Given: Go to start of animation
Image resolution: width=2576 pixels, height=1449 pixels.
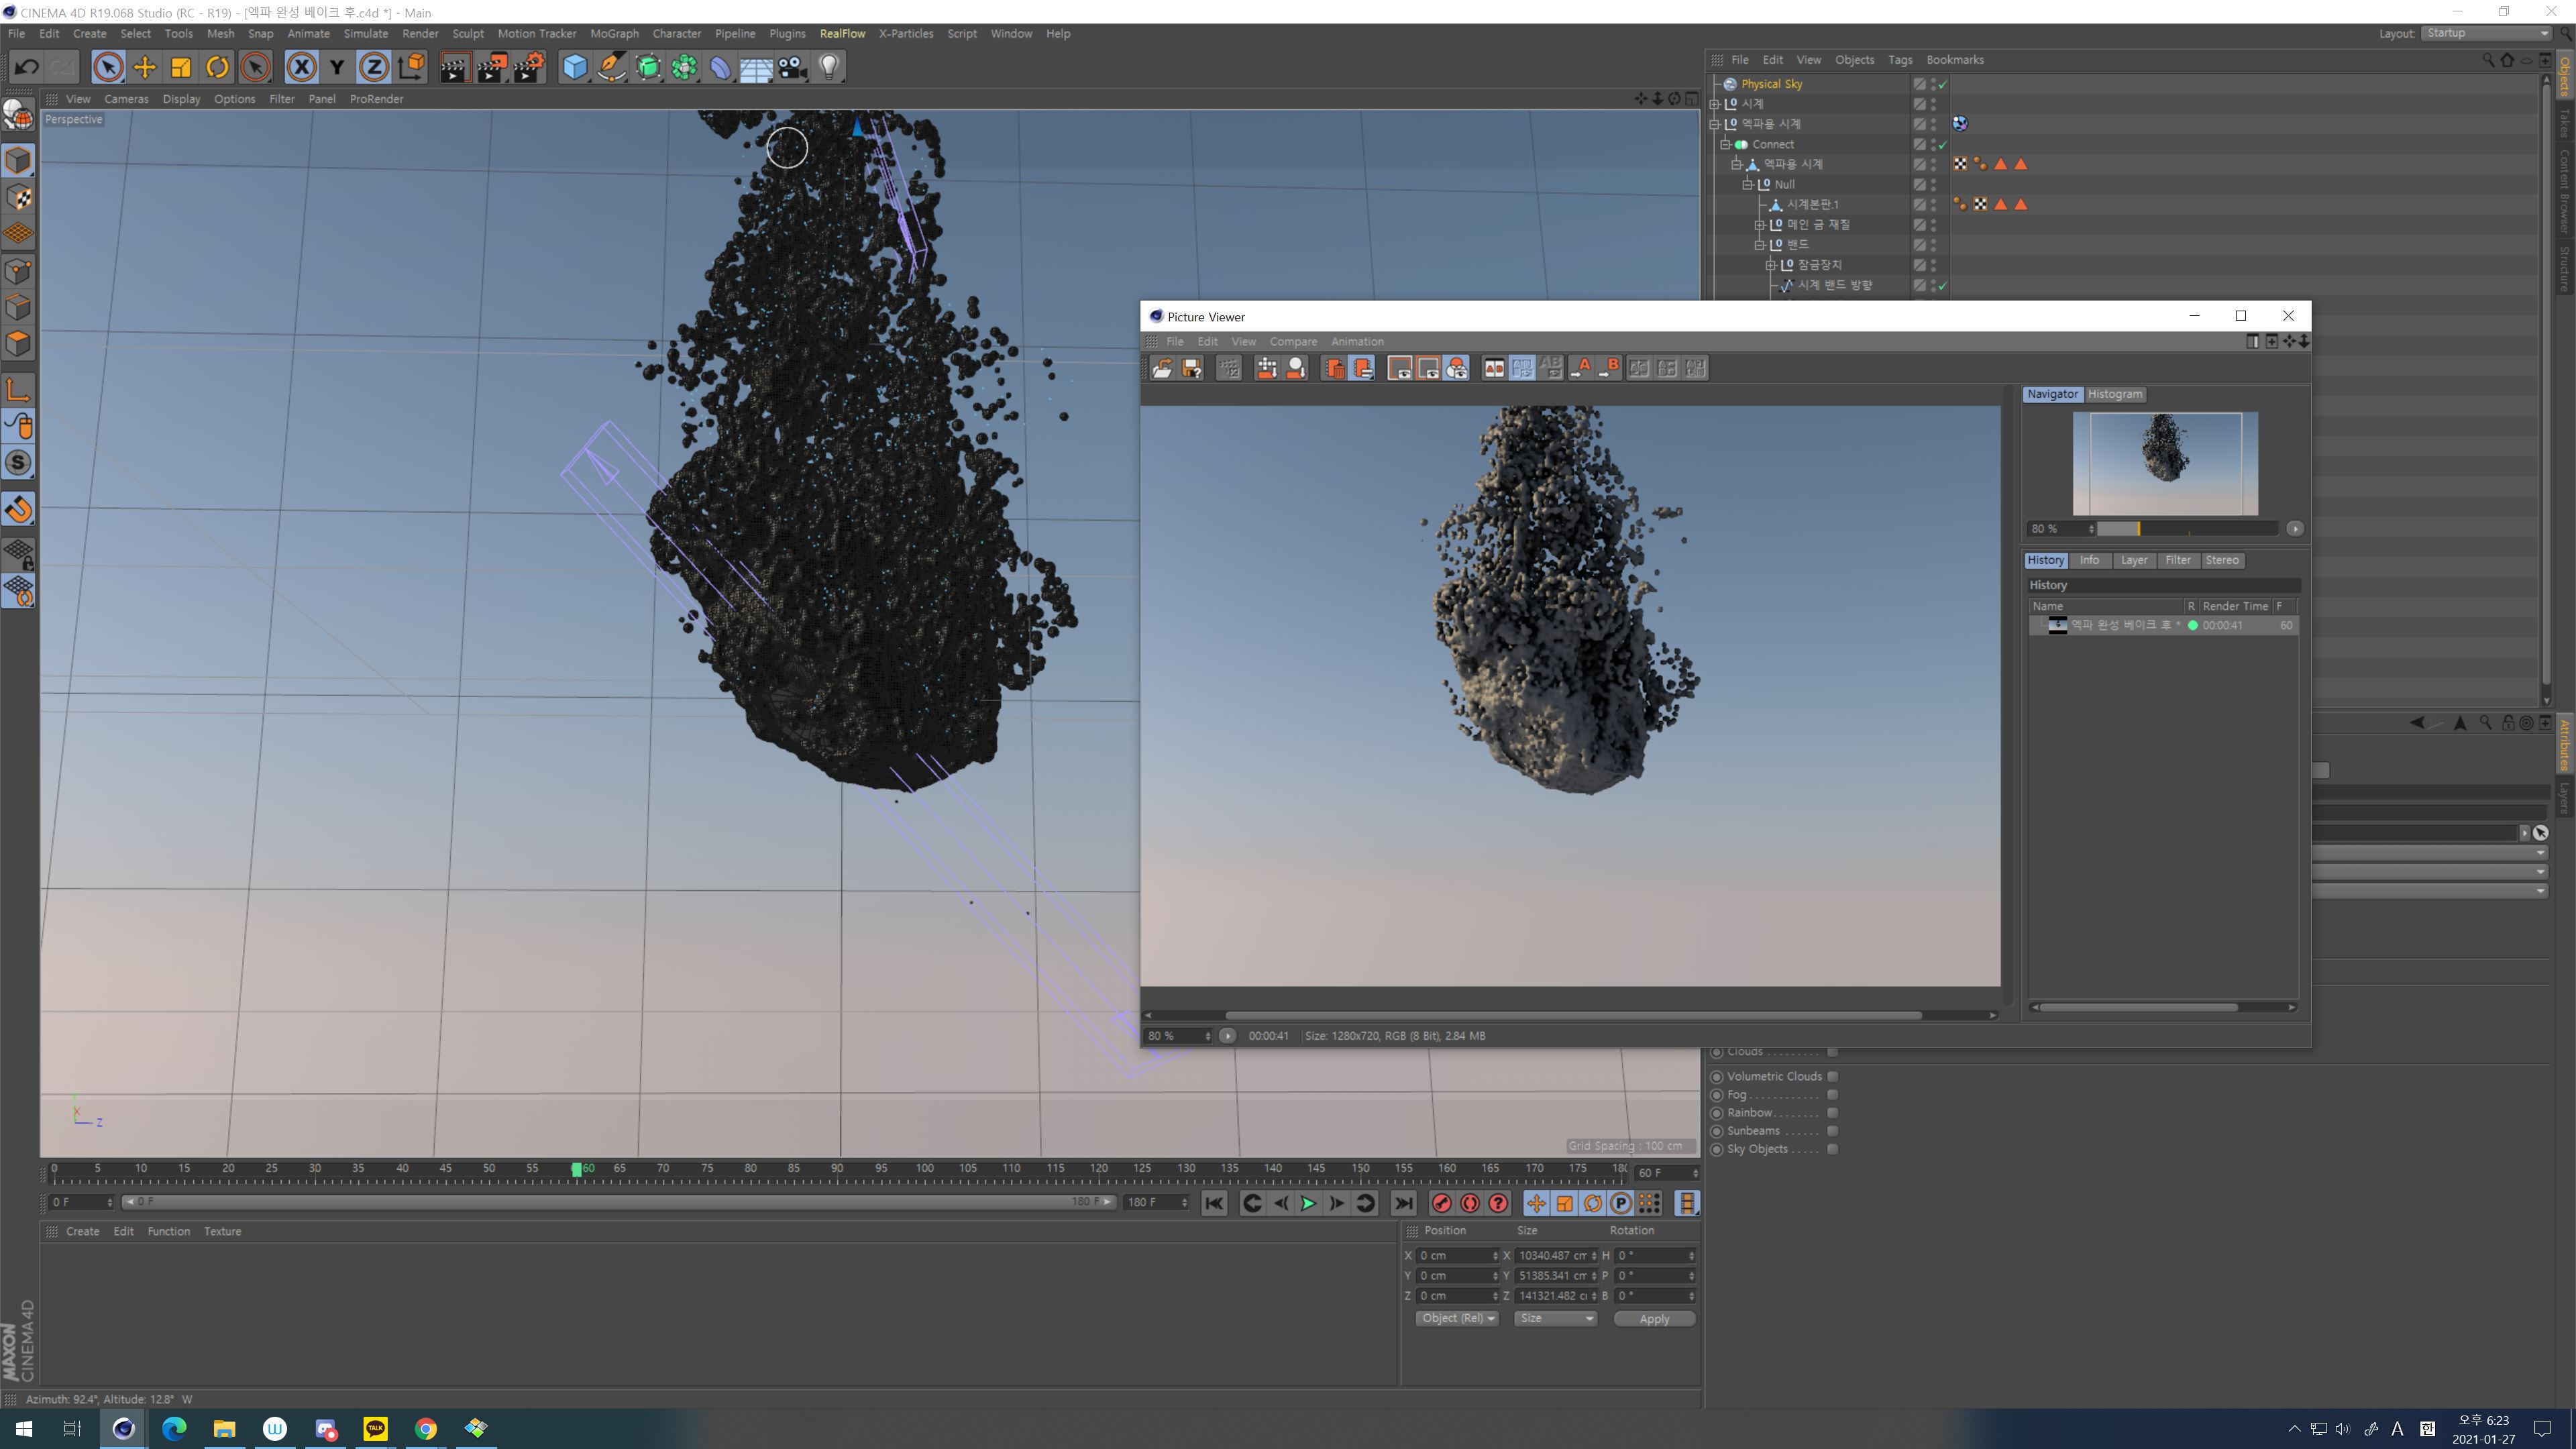Looking at the screenshot, I should point(1214,1204).
